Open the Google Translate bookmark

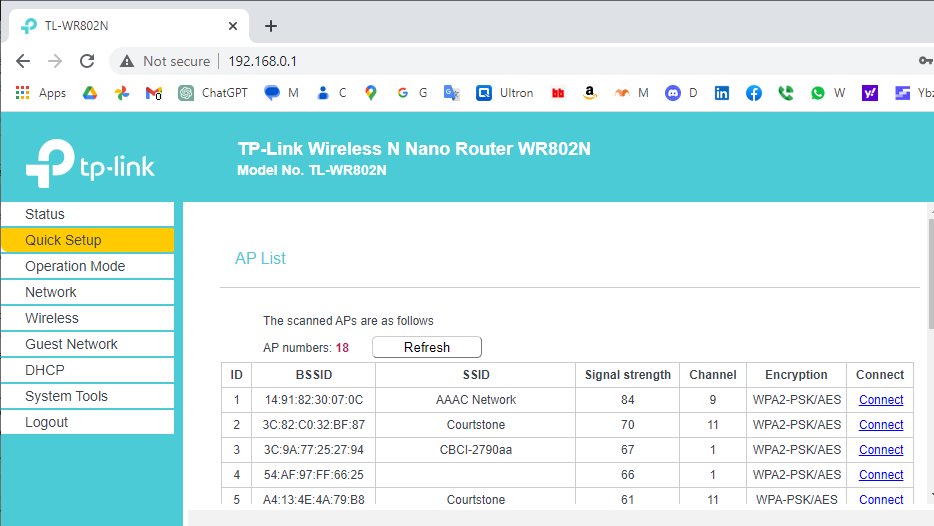[x=452, y=93]
